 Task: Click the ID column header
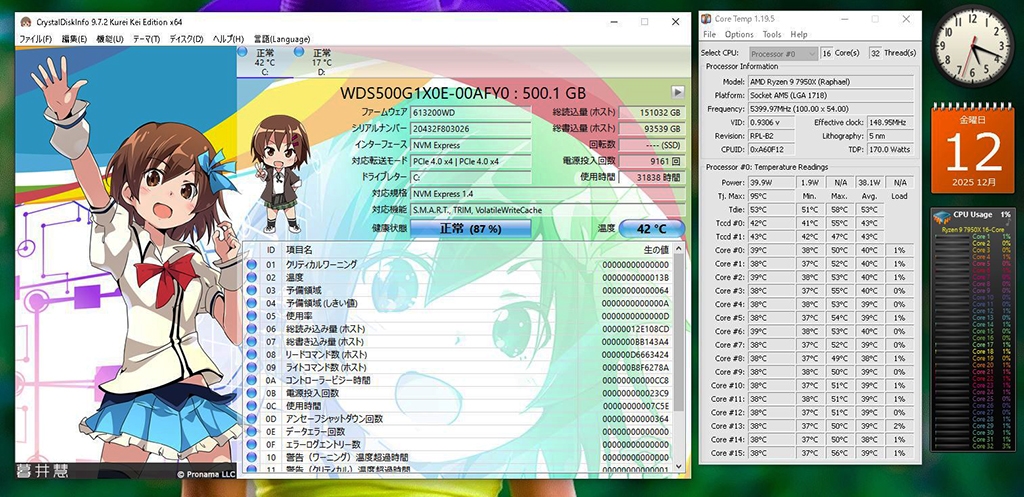coord(270,249)
